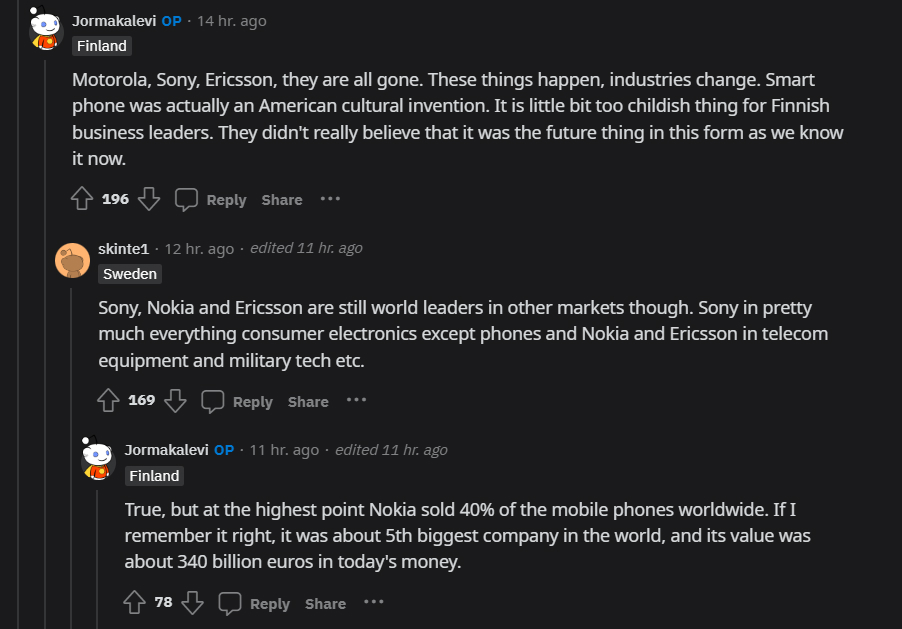902x629 pixels.
Task: Click the Sweden user flair
Action: pyautogui.click(x=129, y=274)
